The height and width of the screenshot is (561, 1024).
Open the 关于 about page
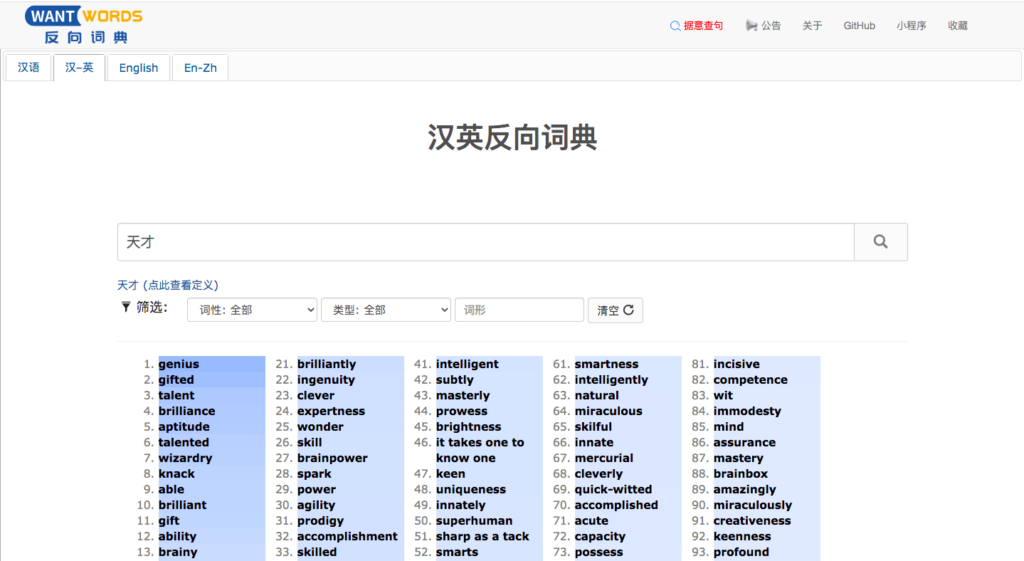[812, 26]
